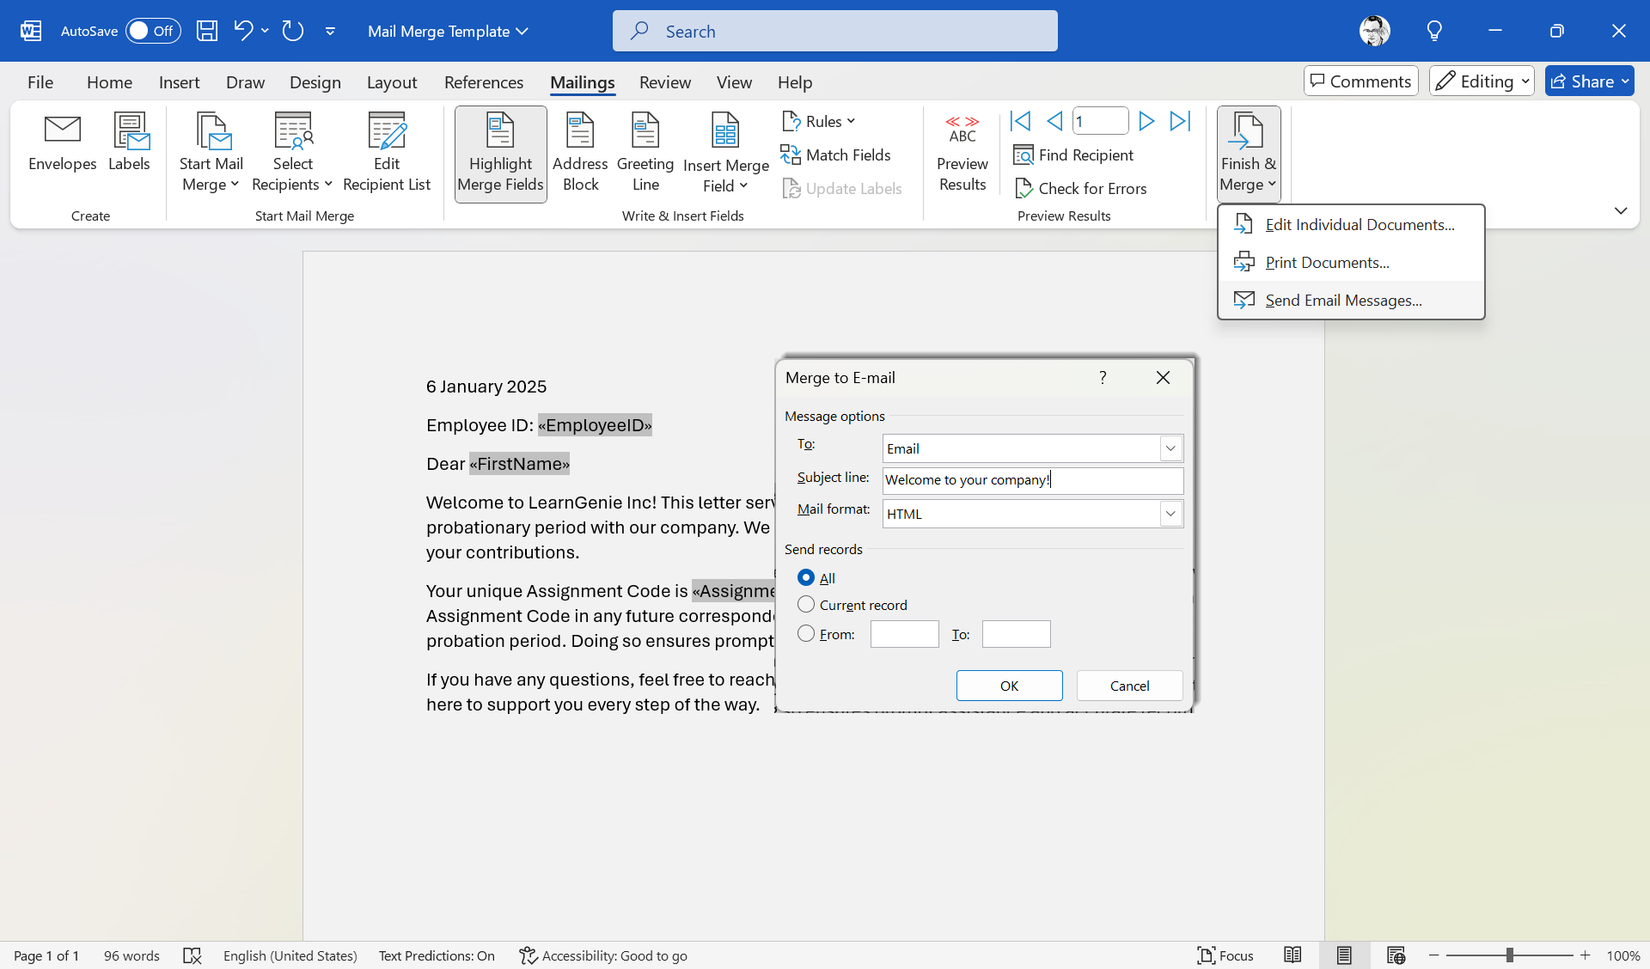The width and height of the screenshot is (1650, 969).
Task: Select Edit Individual Documents menu item
Action: click(1359, 225)
